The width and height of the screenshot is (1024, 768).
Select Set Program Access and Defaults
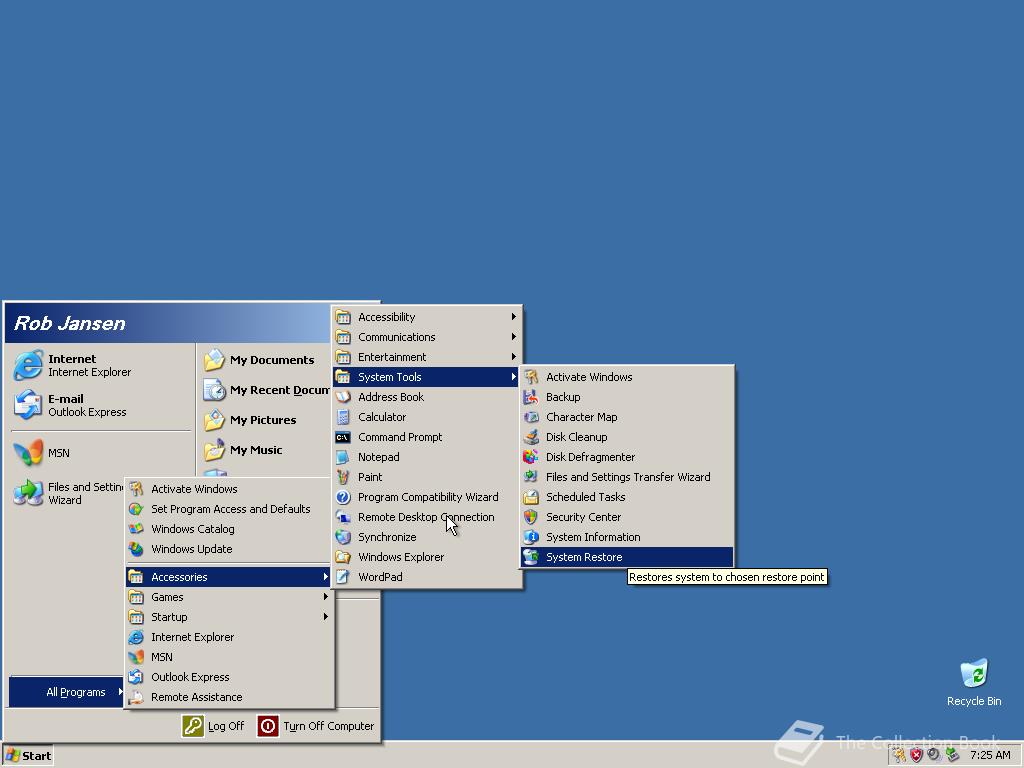coord(229,509)
